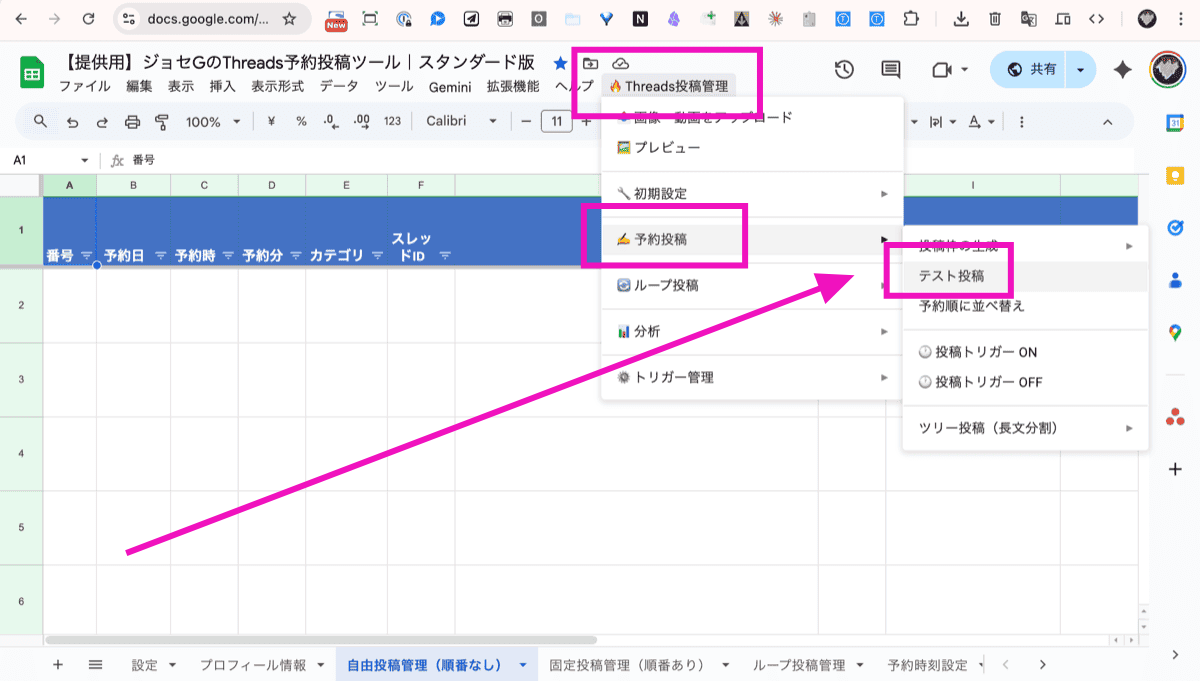
Task: Print the spreadsheet
Action: click(132, 122)
